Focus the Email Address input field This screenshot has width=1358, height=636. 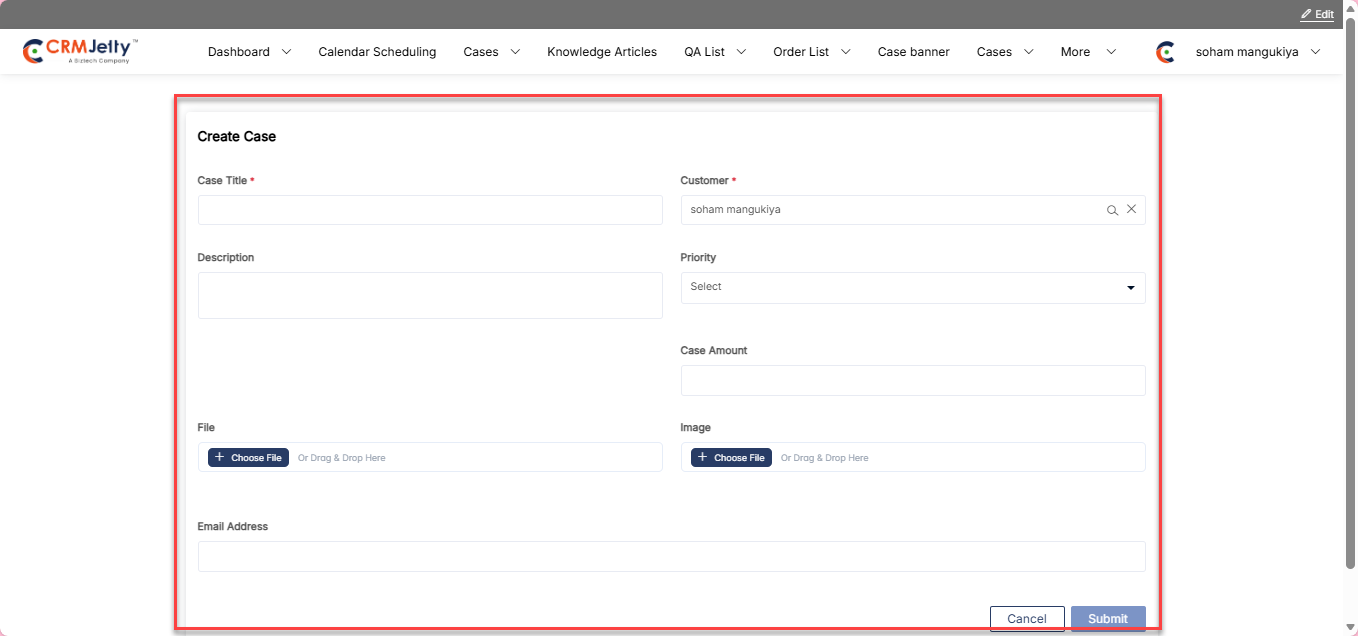click(671, 557)
